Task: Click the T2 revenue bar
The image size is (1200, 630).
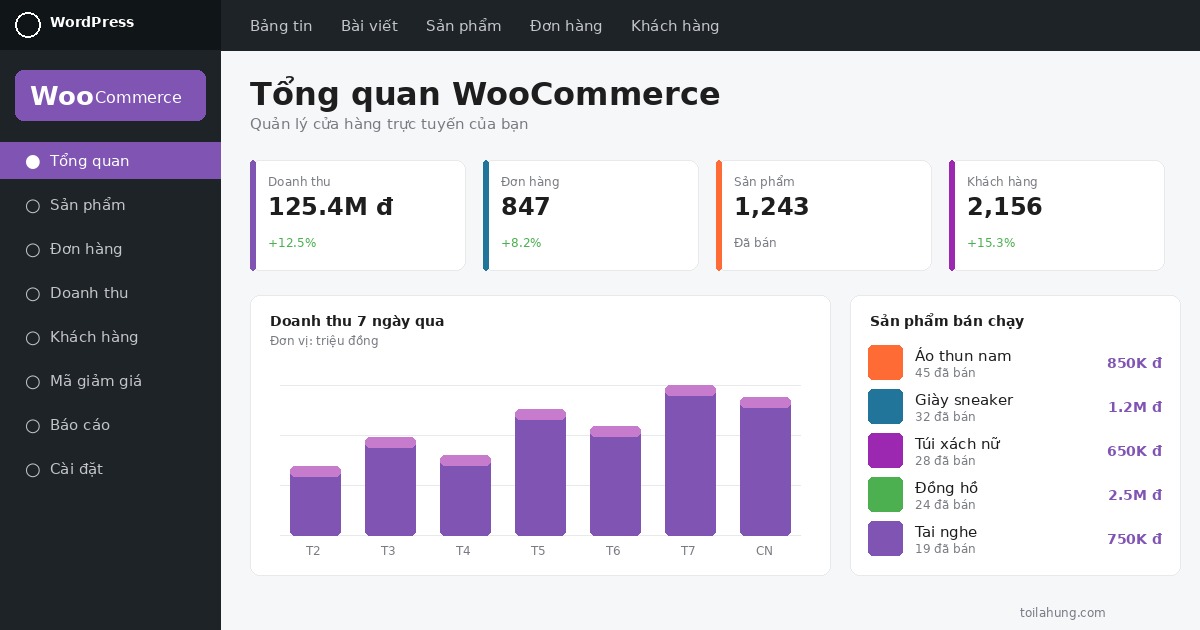Action: click(x=315, y=501)
